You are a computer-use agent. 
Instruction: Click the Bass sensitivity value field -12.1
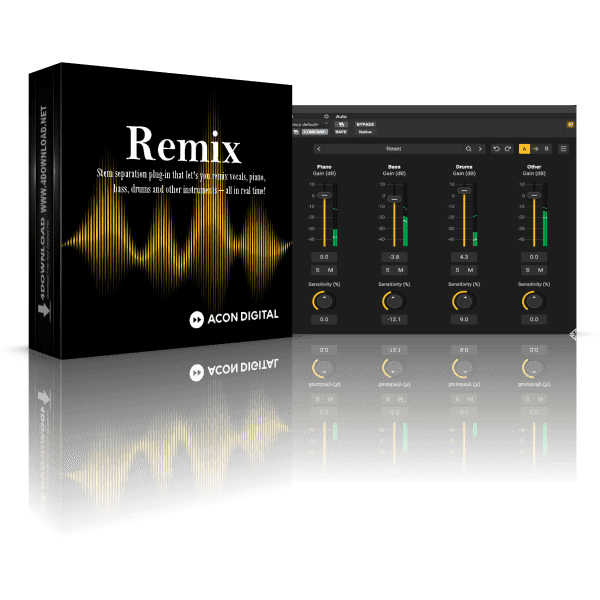[394, 320]
